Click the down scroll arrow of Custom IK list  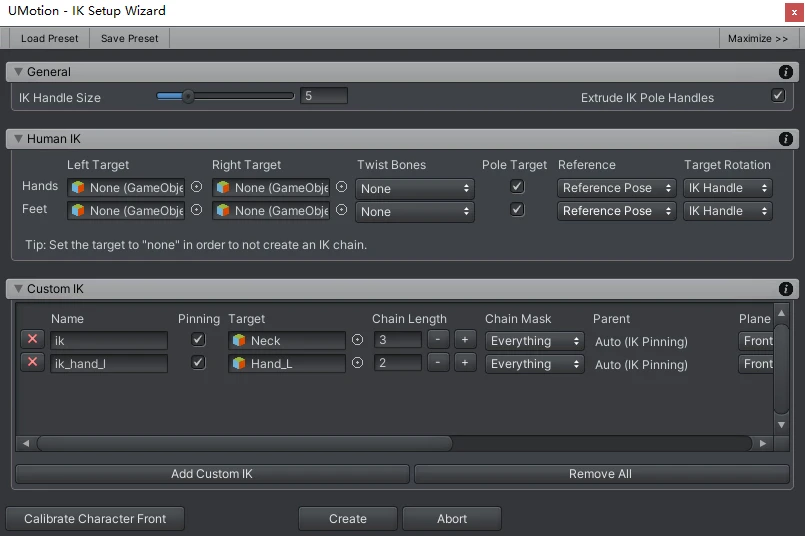point(781,425)
